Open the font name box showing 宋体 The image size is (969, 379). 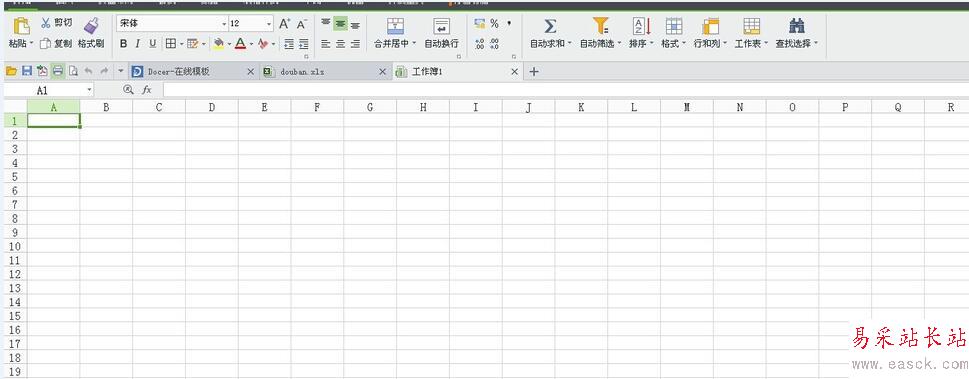point(172,23)
